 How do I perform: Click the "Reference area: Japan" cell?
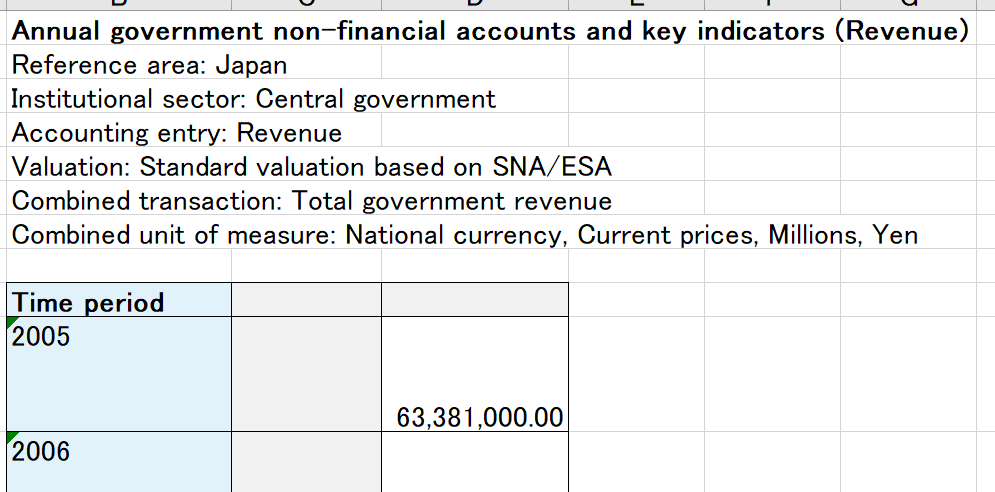(149, 66)
